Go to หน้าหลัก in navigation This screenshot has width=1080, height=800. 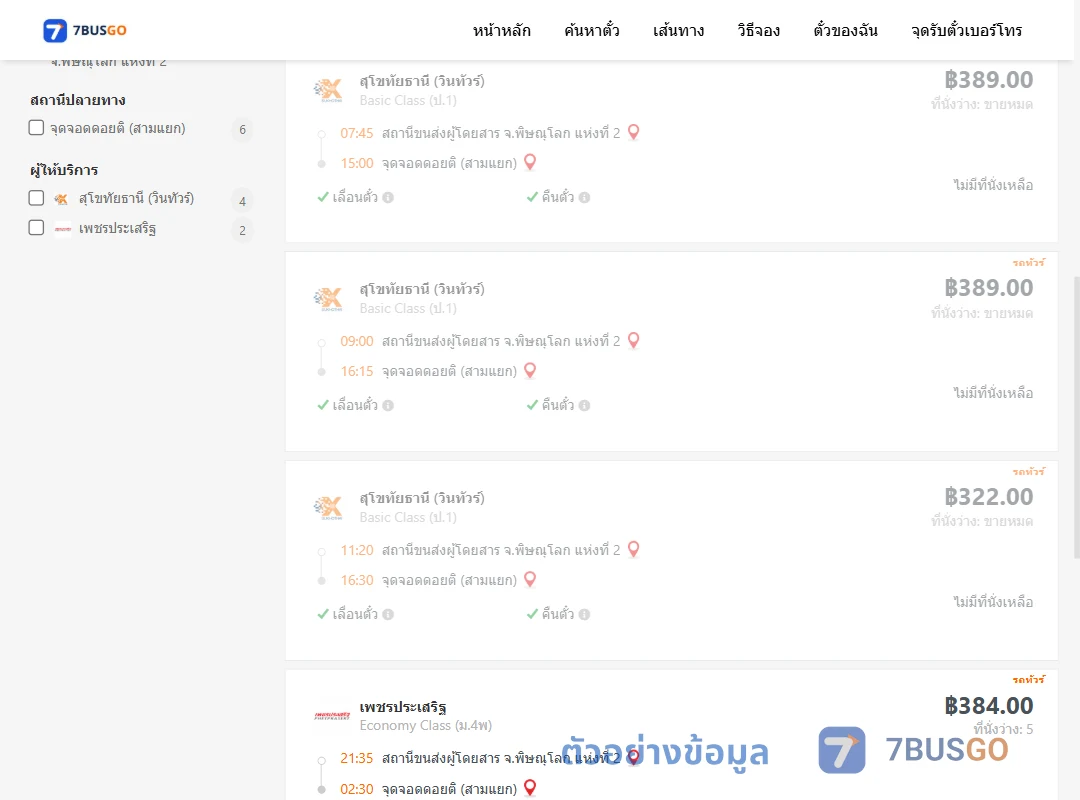(501, 30)
